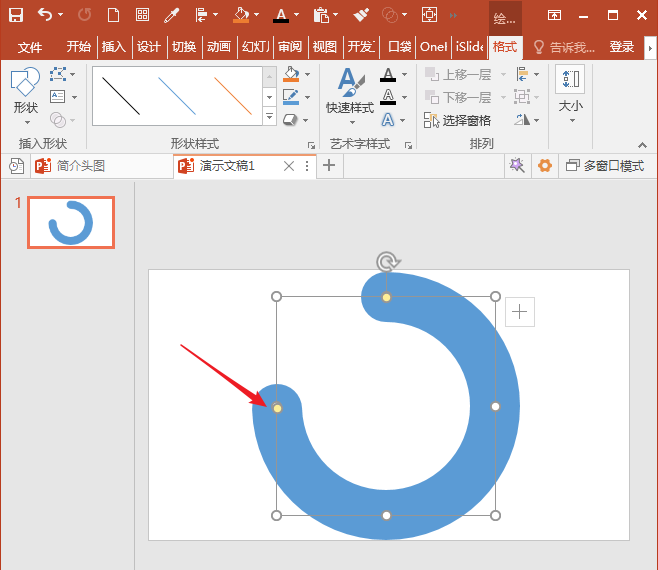Viewport: 658px width, 570px height.
Task: Collapse the ribbon with the chevron arrow
Action: (642, 145)
